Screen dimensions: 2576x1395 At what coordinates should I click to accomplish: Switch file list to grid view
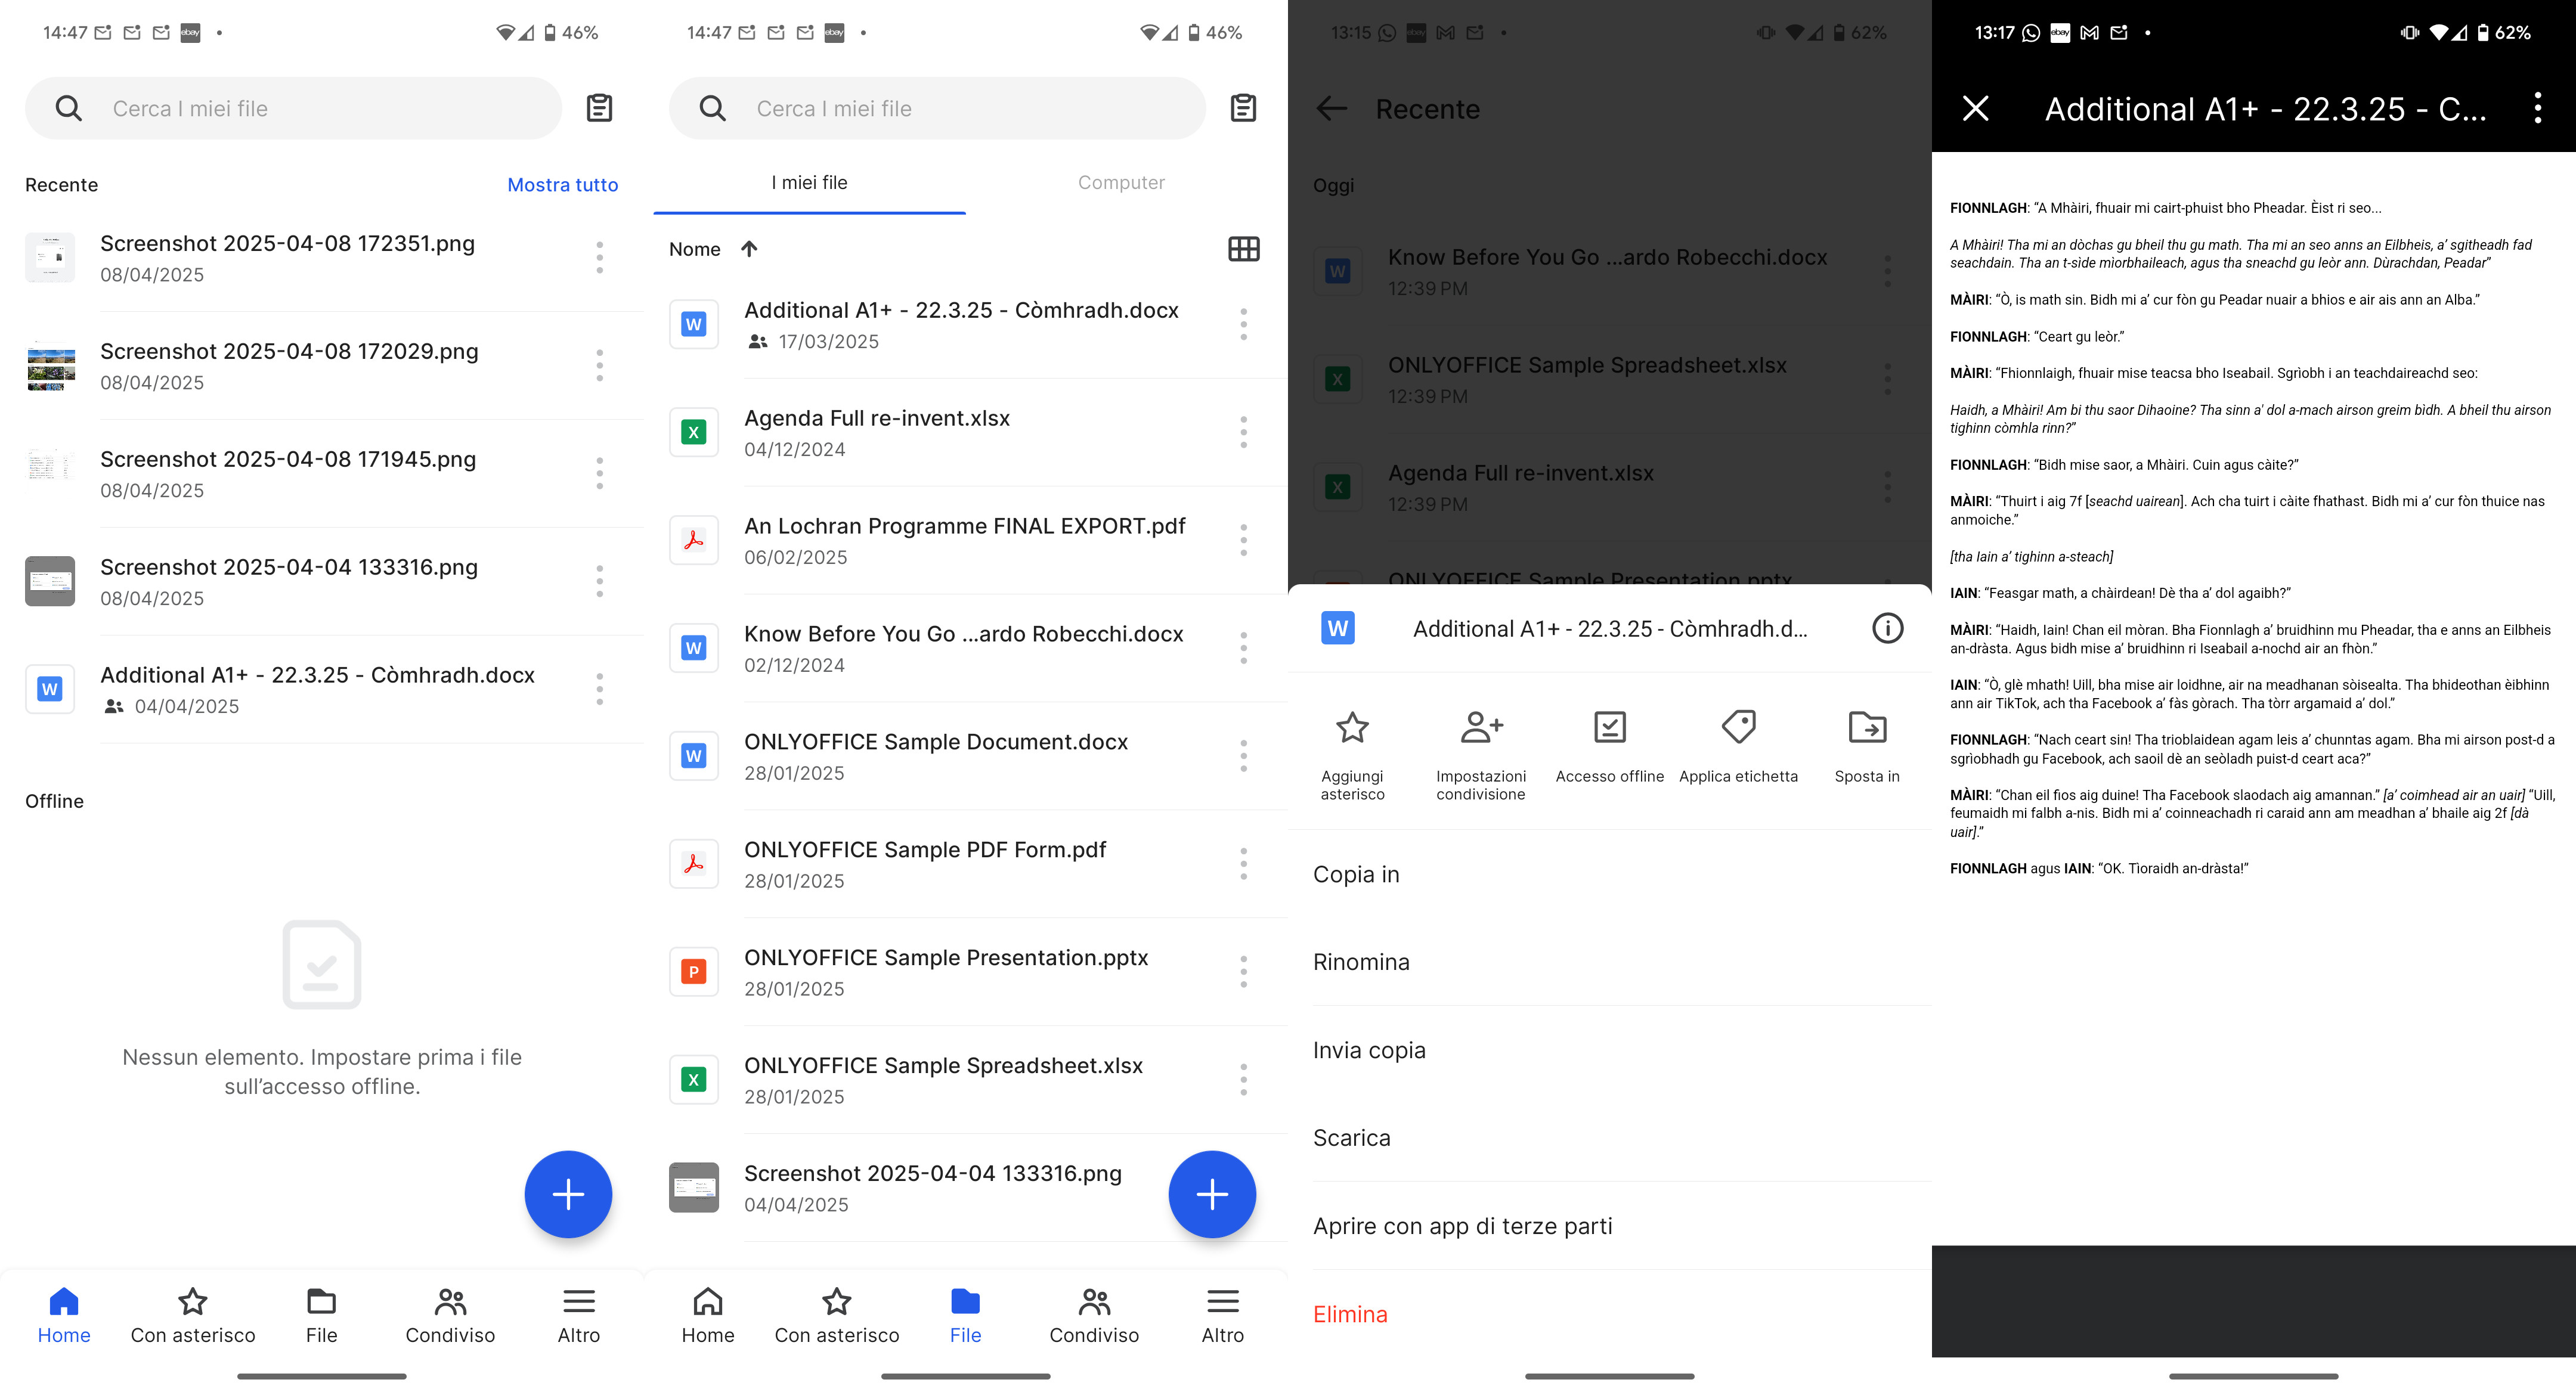click(x=1243, y=249)
